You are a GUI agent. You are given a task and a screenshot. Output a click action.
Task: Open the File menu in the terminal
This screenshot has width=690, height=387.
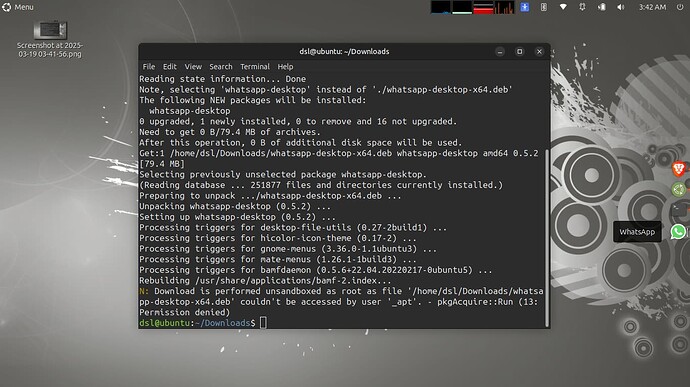pyautogui.click(x=149, y=66)
